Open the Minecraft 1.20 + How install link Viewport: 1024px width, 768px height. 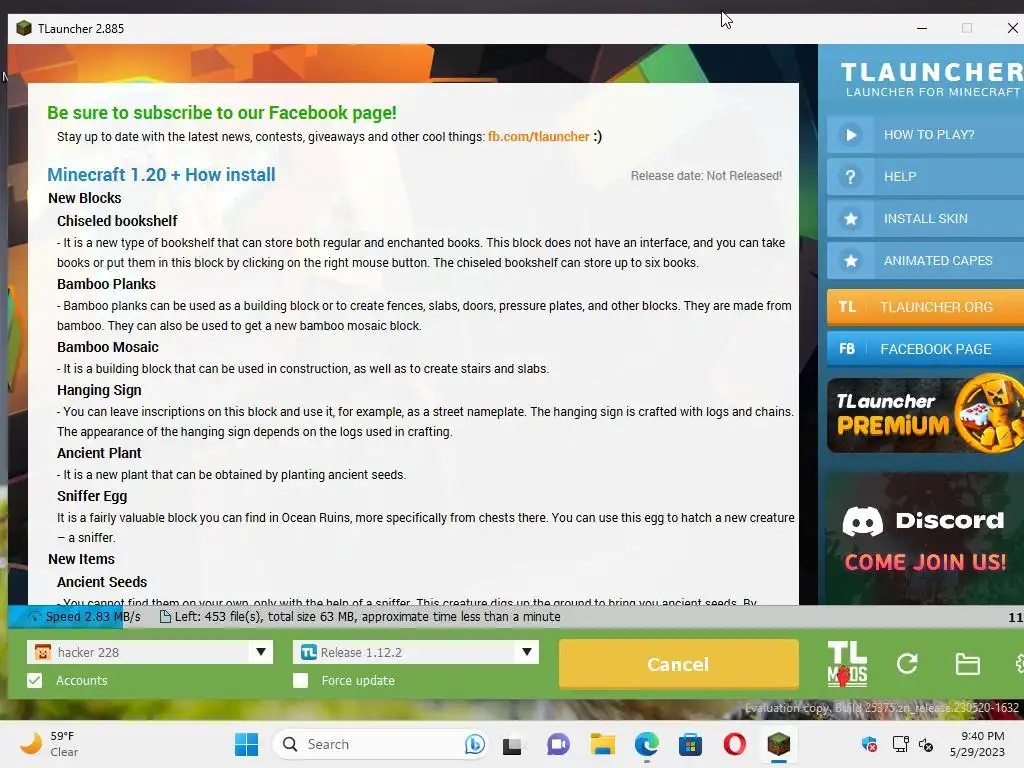point(161,175)
